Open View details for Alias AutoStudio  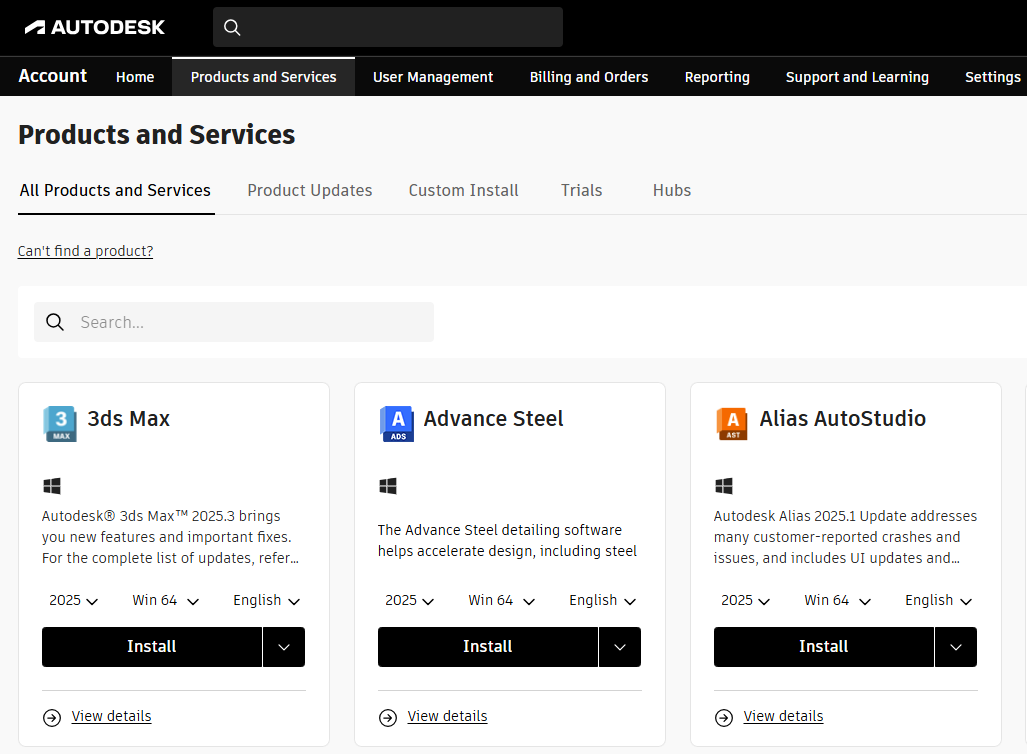(783, 716)
